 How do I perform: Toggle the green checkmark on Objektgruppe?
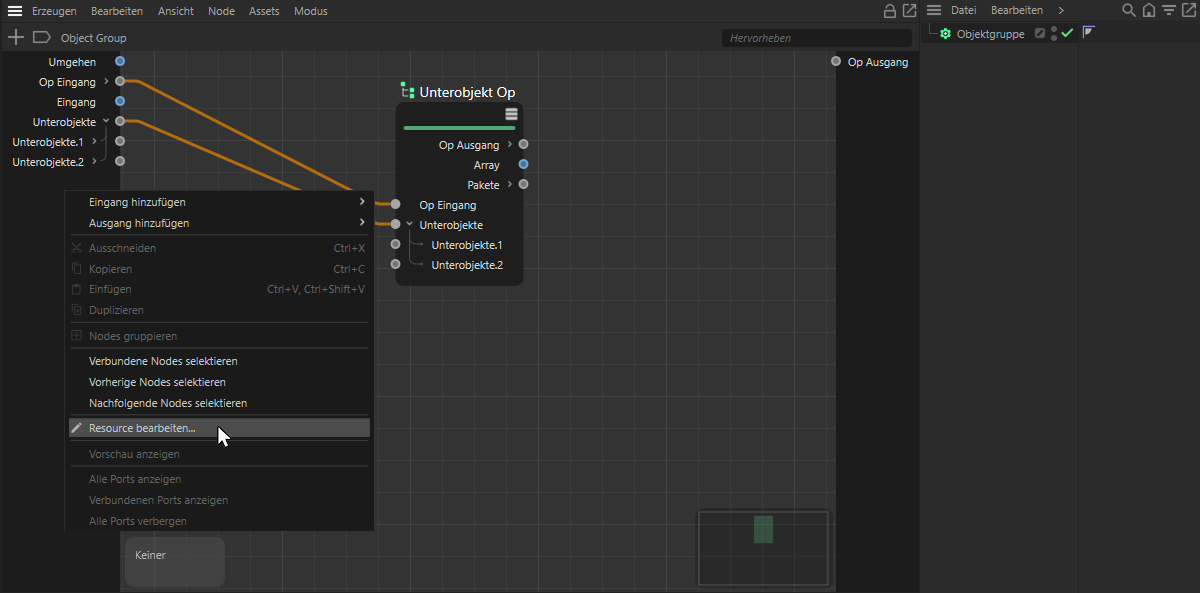[x=1067, y=33]
